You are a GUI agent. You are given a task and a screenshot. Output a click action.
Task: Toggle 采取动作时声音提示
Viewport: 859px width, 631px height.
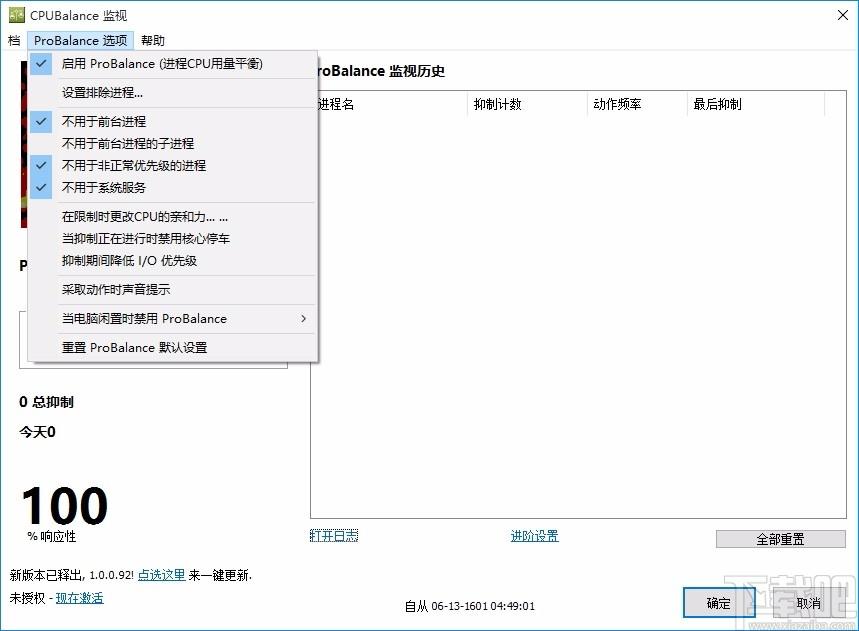[172, 290]
